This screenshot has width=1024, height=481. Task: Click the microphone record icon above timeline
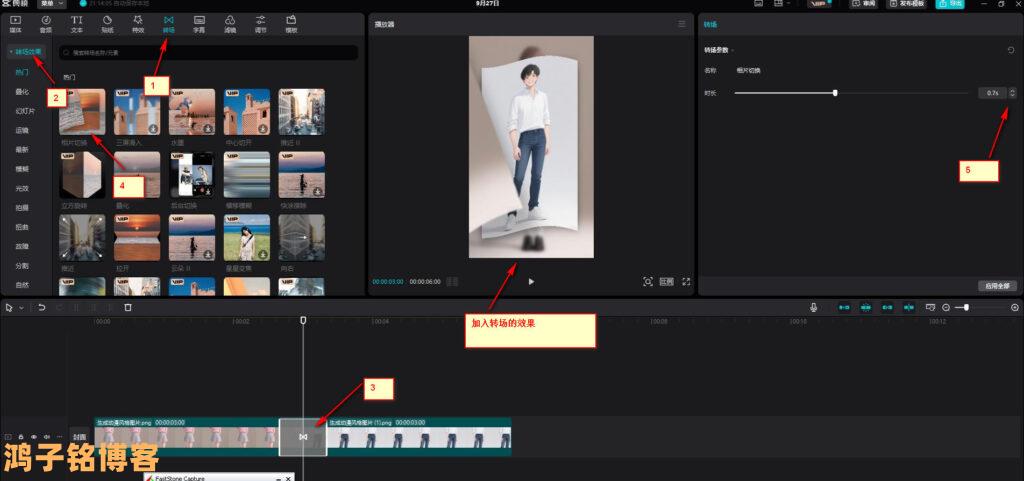coord(814,307)
